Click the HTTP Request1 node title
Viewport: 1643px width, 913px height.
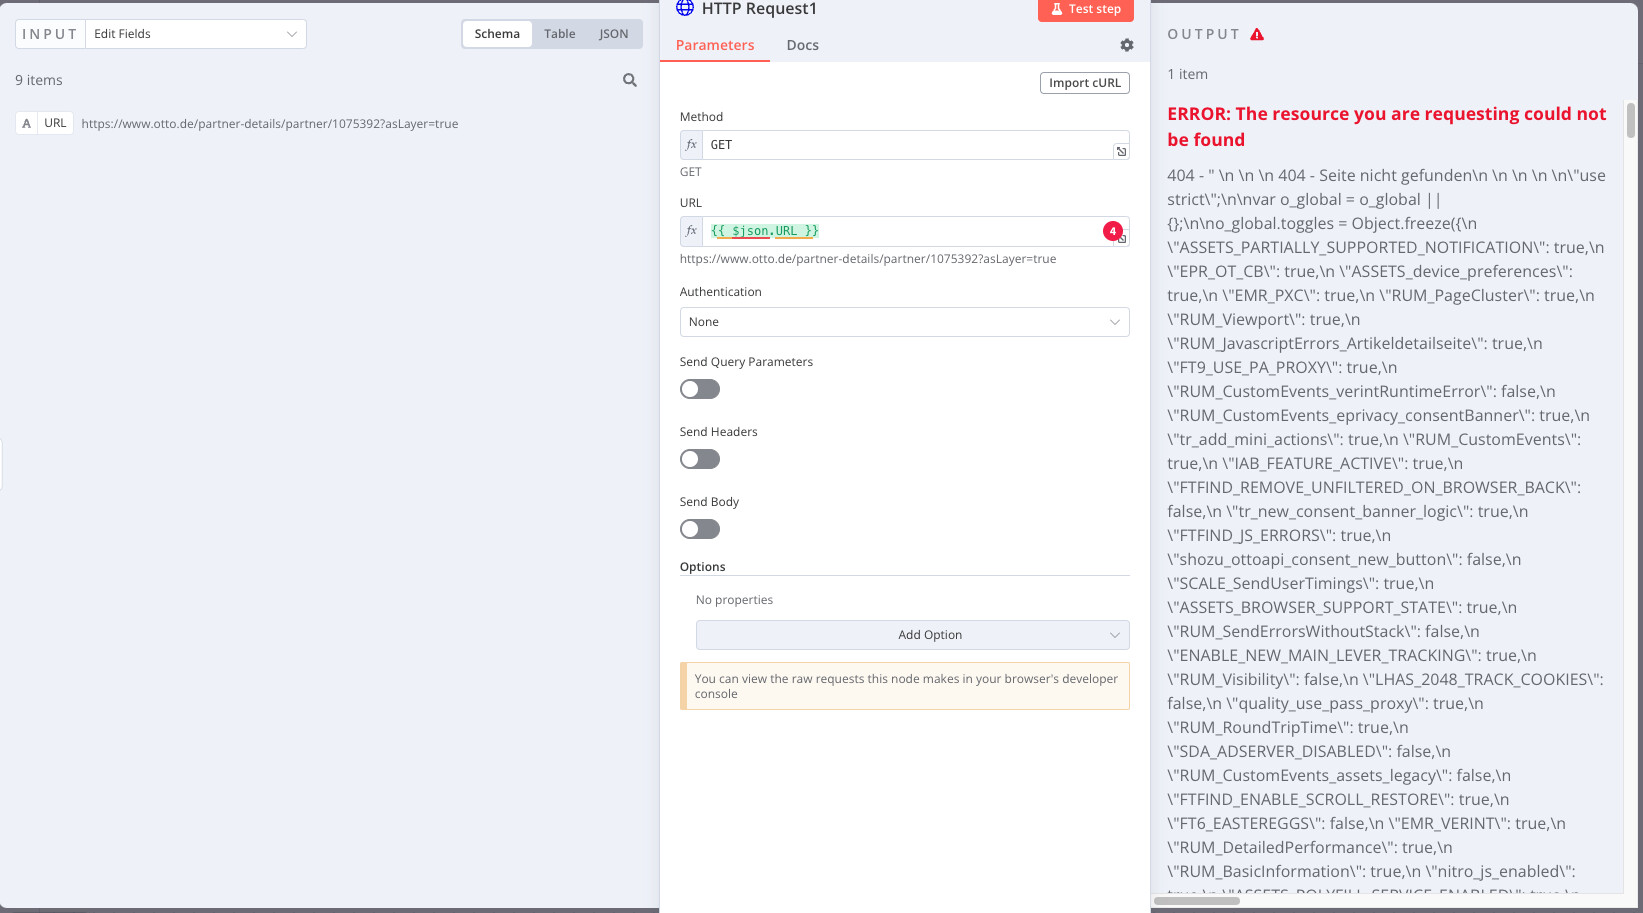tap(759, 9)
